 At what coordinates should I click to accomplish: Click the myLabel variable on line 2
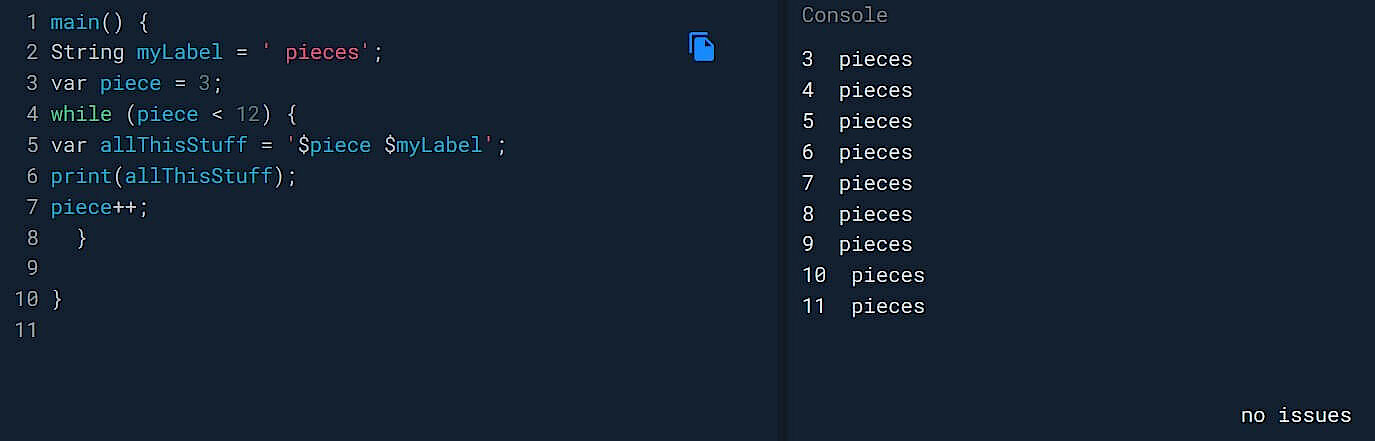[179, 52]
